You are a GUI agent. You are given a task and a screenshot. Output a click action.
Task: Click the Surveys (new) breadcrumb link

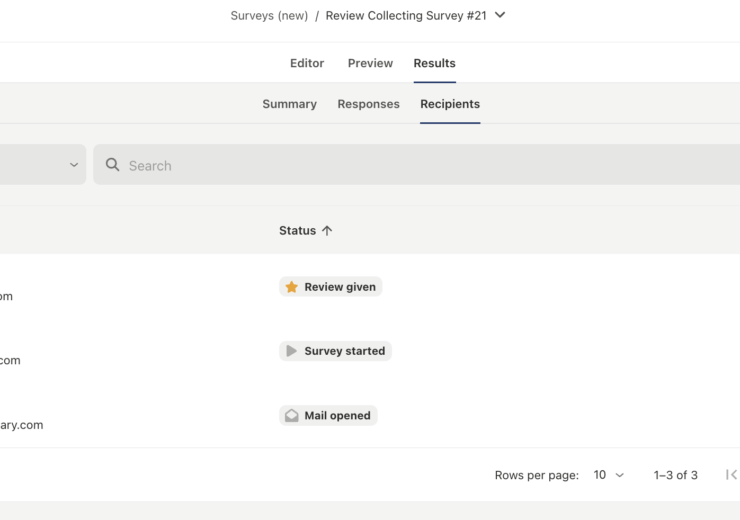tap(269, 16)
